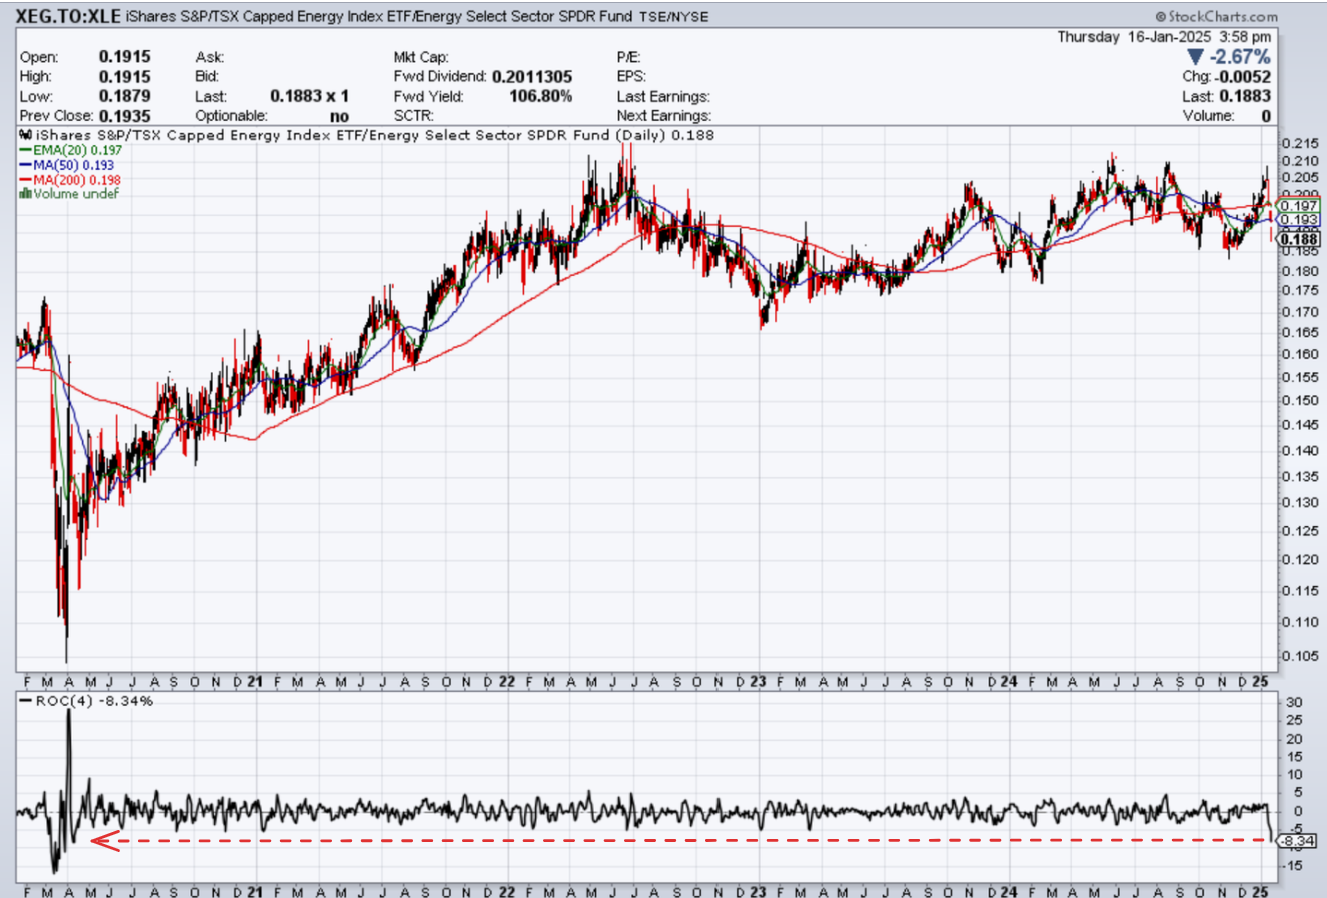The height and width of the screenshot is (898, 1327).
Task: Click the XEG.TO:XLE ticker symbol heading
Action: [x=68, y=17]
